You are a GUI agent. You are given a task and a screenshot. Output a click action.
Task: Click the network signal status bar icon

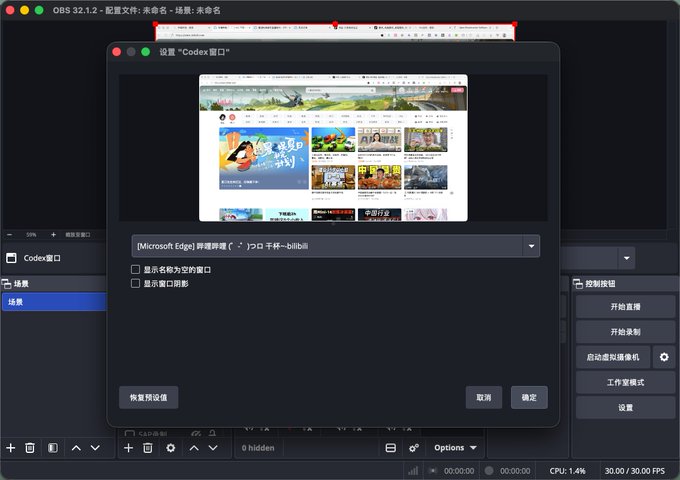point(413,471)
